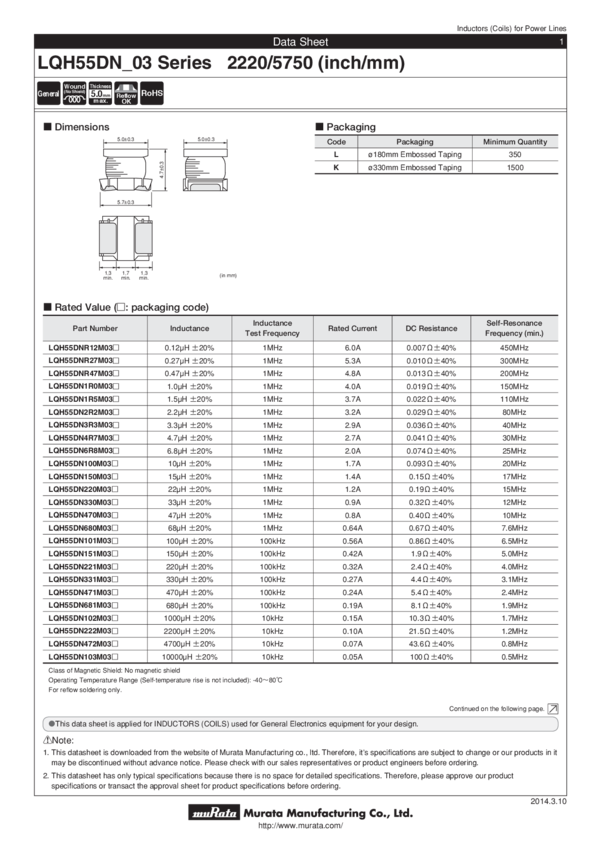Select 4.7±0.3 height dimension label
The width and height of the screenshot is (601, 850).
pyautogui.click(x=161, y=171)
